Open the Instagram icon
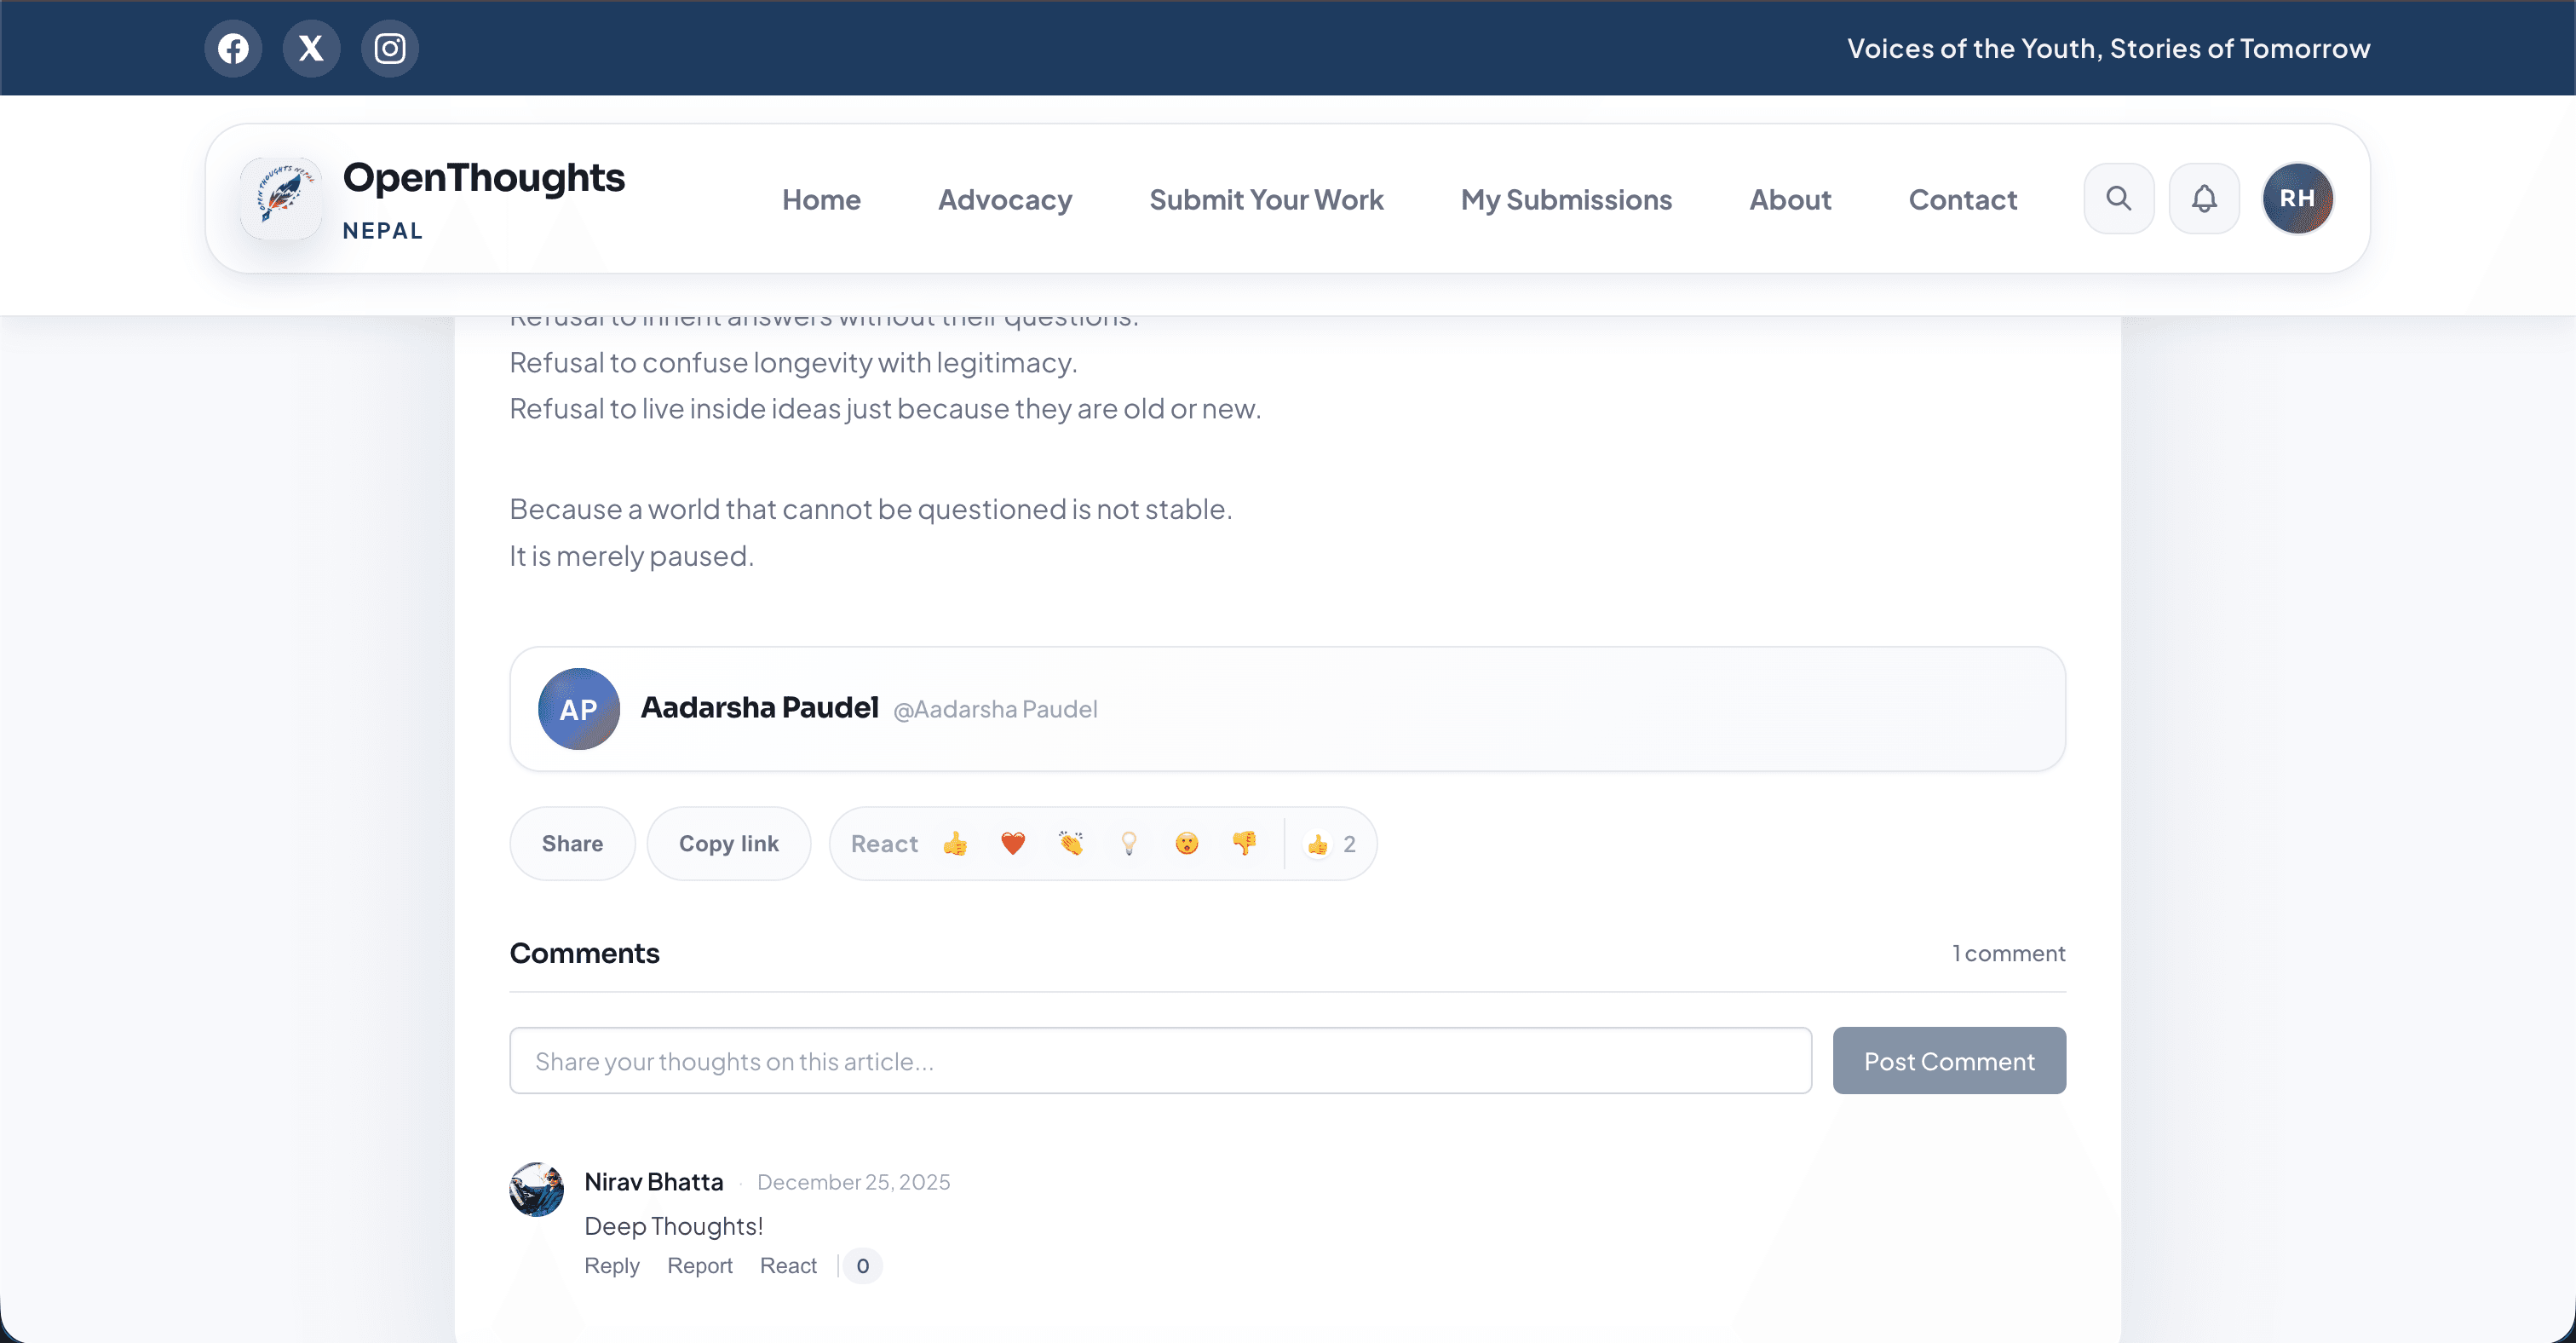 (x=390, y=47)
